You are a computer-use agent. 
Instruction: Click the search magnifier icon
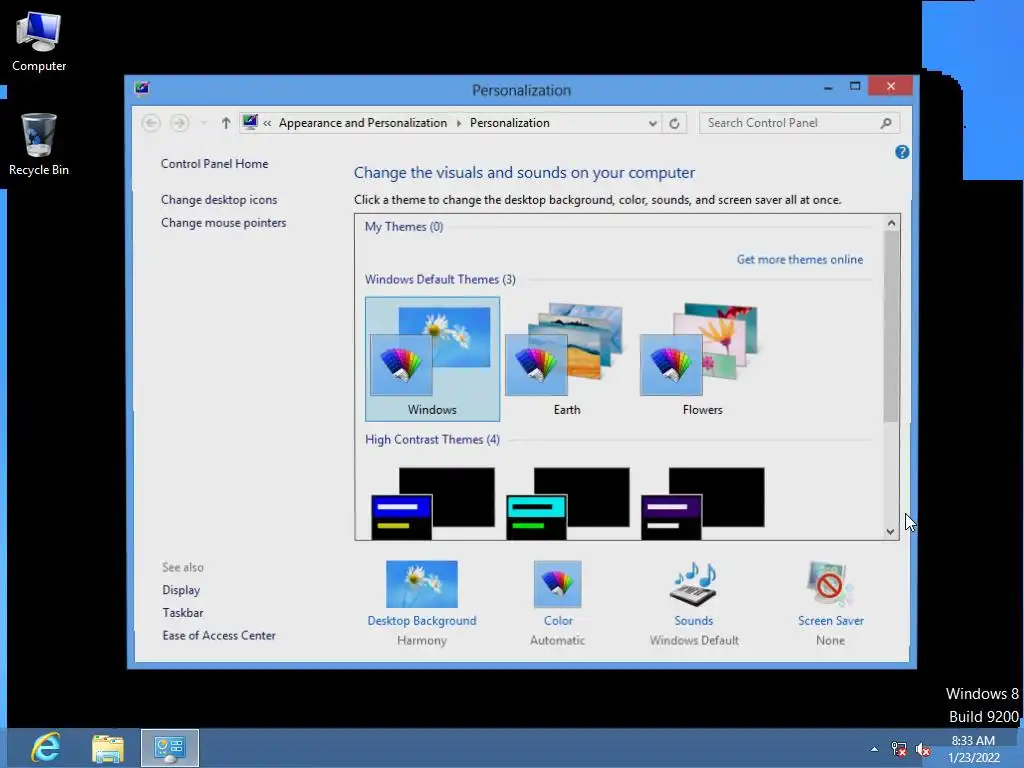tap(886, 123)
